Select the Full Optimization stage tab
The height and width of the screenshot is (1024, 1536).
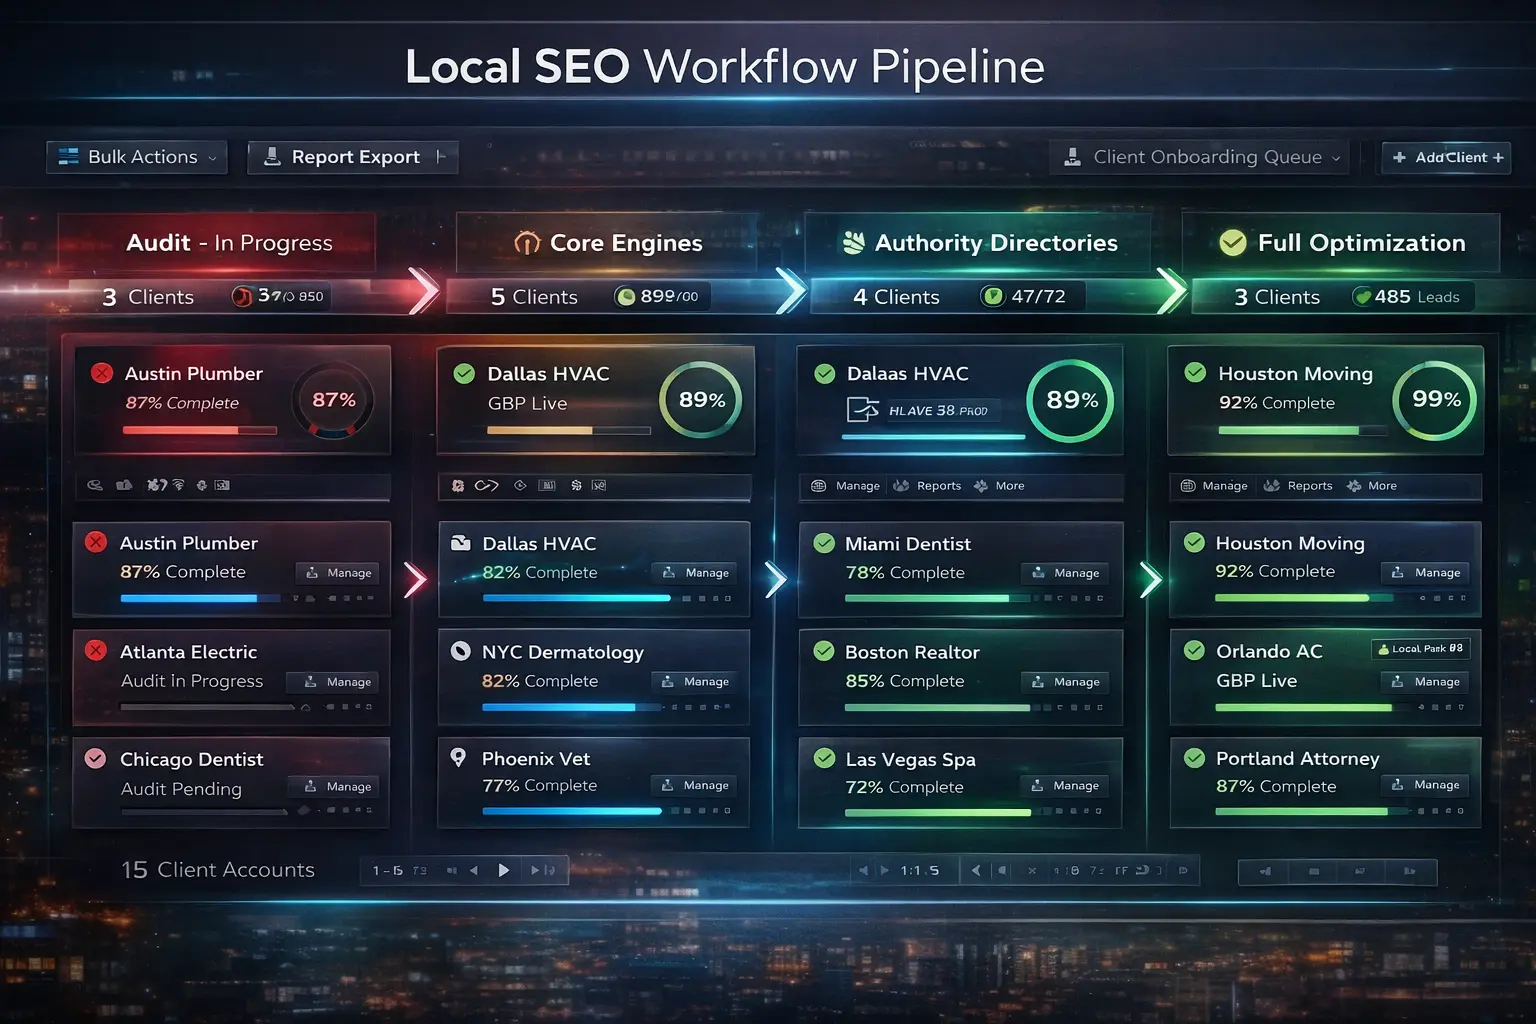click(1341, 242)
